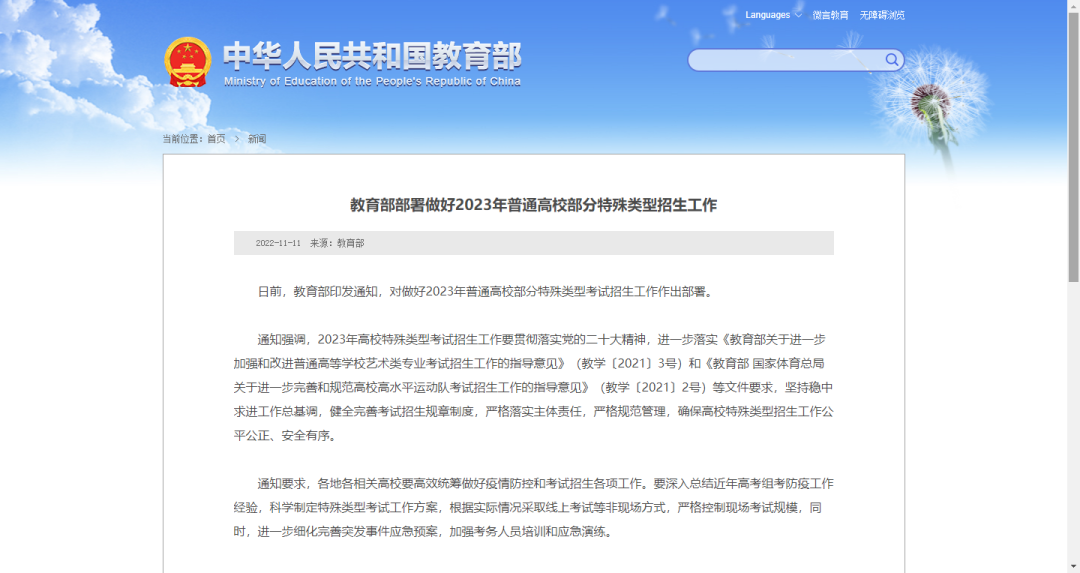This screenshot has width=1080, height=573.
Task: Open the Languages dropdown menu
Action: click(x=768, y=15)
